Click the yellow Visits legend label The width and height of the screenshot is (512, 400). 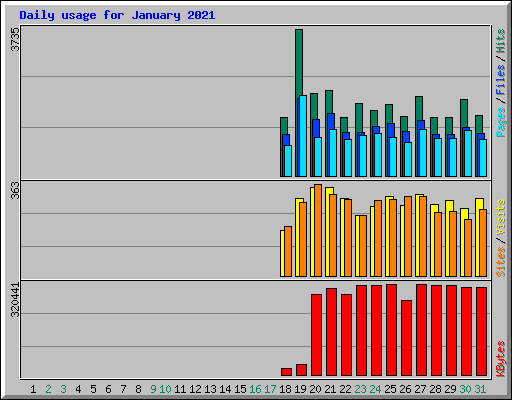500,217
